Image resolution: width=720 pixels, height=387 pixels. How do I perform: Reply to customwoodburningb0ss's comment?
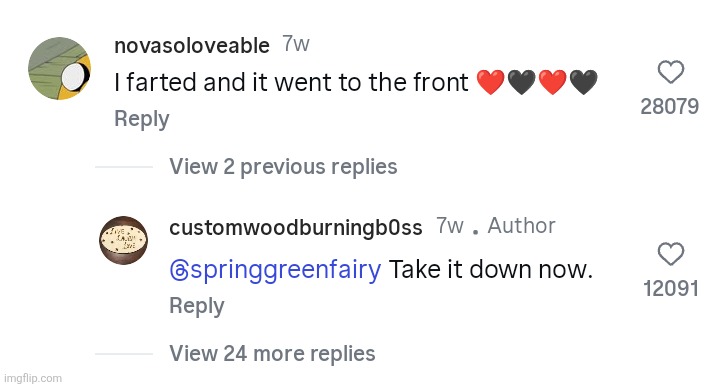[197, 306]
